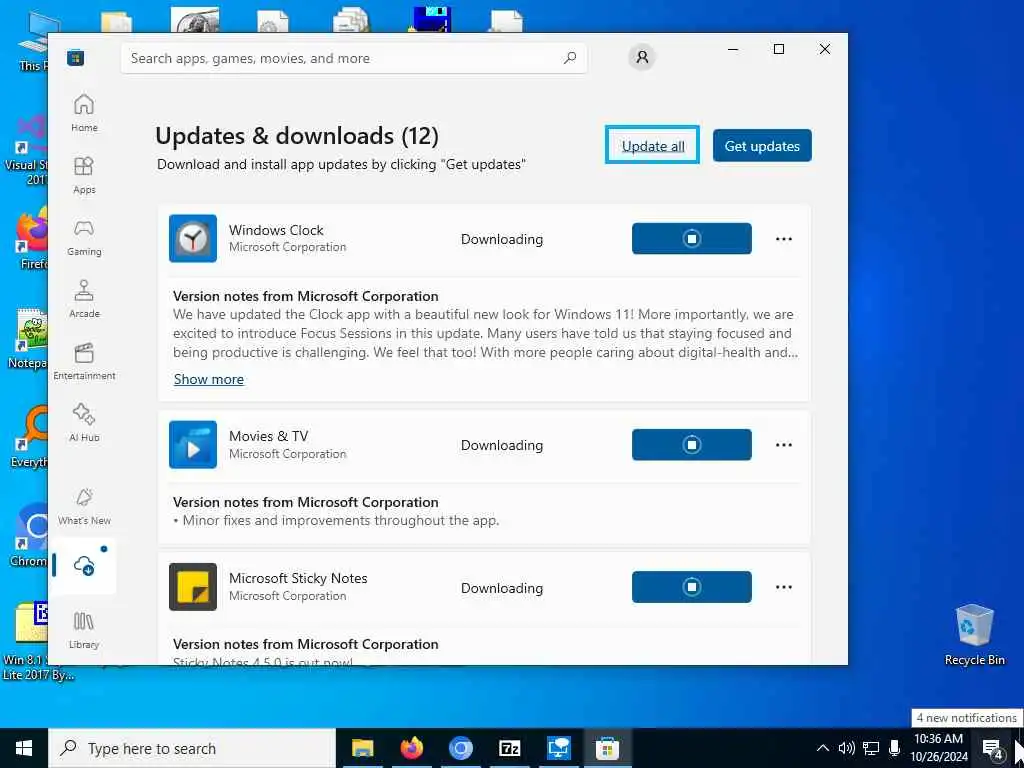Click the Movies & TV app icon

[193, 445]
